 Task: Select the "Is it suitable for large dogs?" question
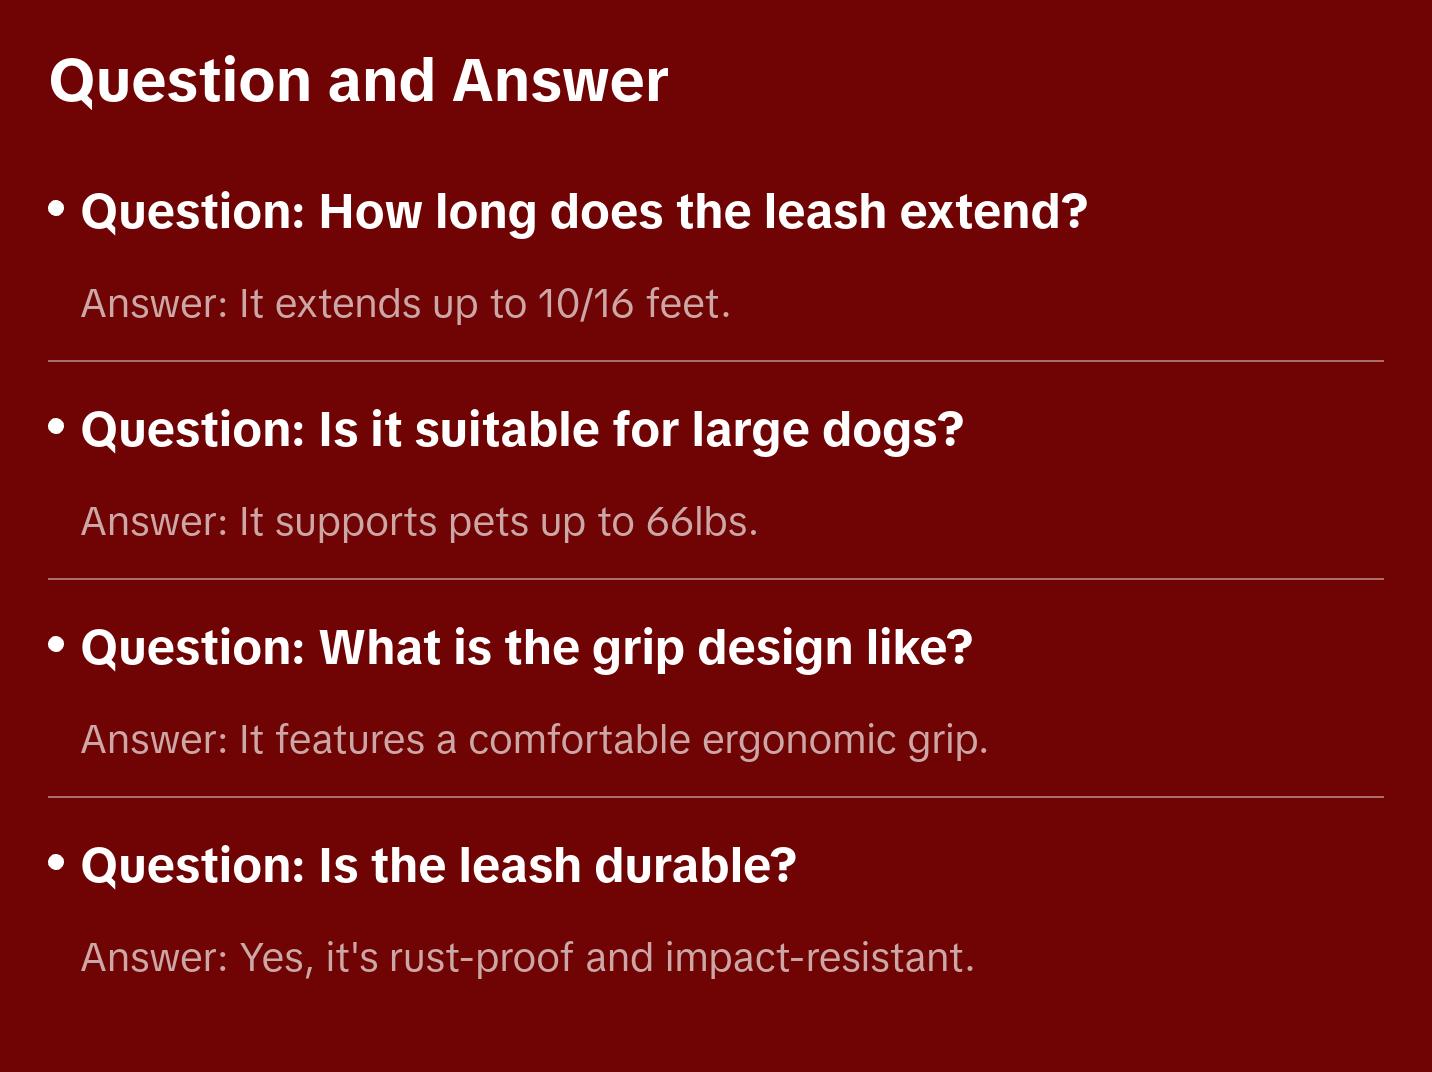coord(522,430)
